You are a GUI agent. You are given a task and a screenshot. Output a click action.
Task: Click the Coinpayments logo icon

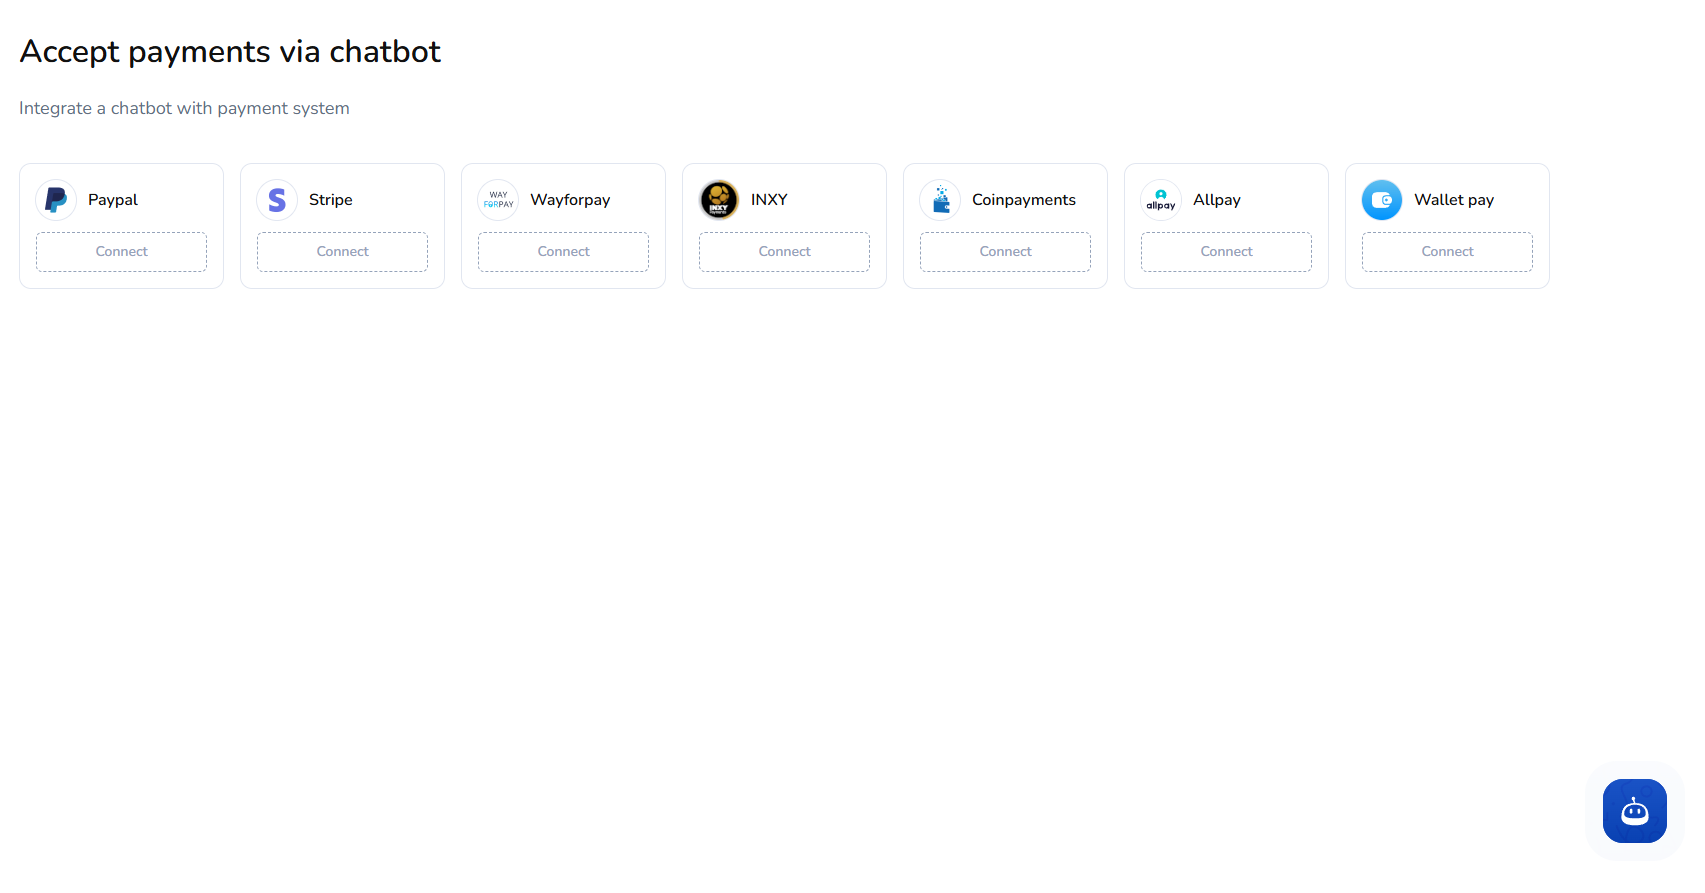(x=940, y=200)
